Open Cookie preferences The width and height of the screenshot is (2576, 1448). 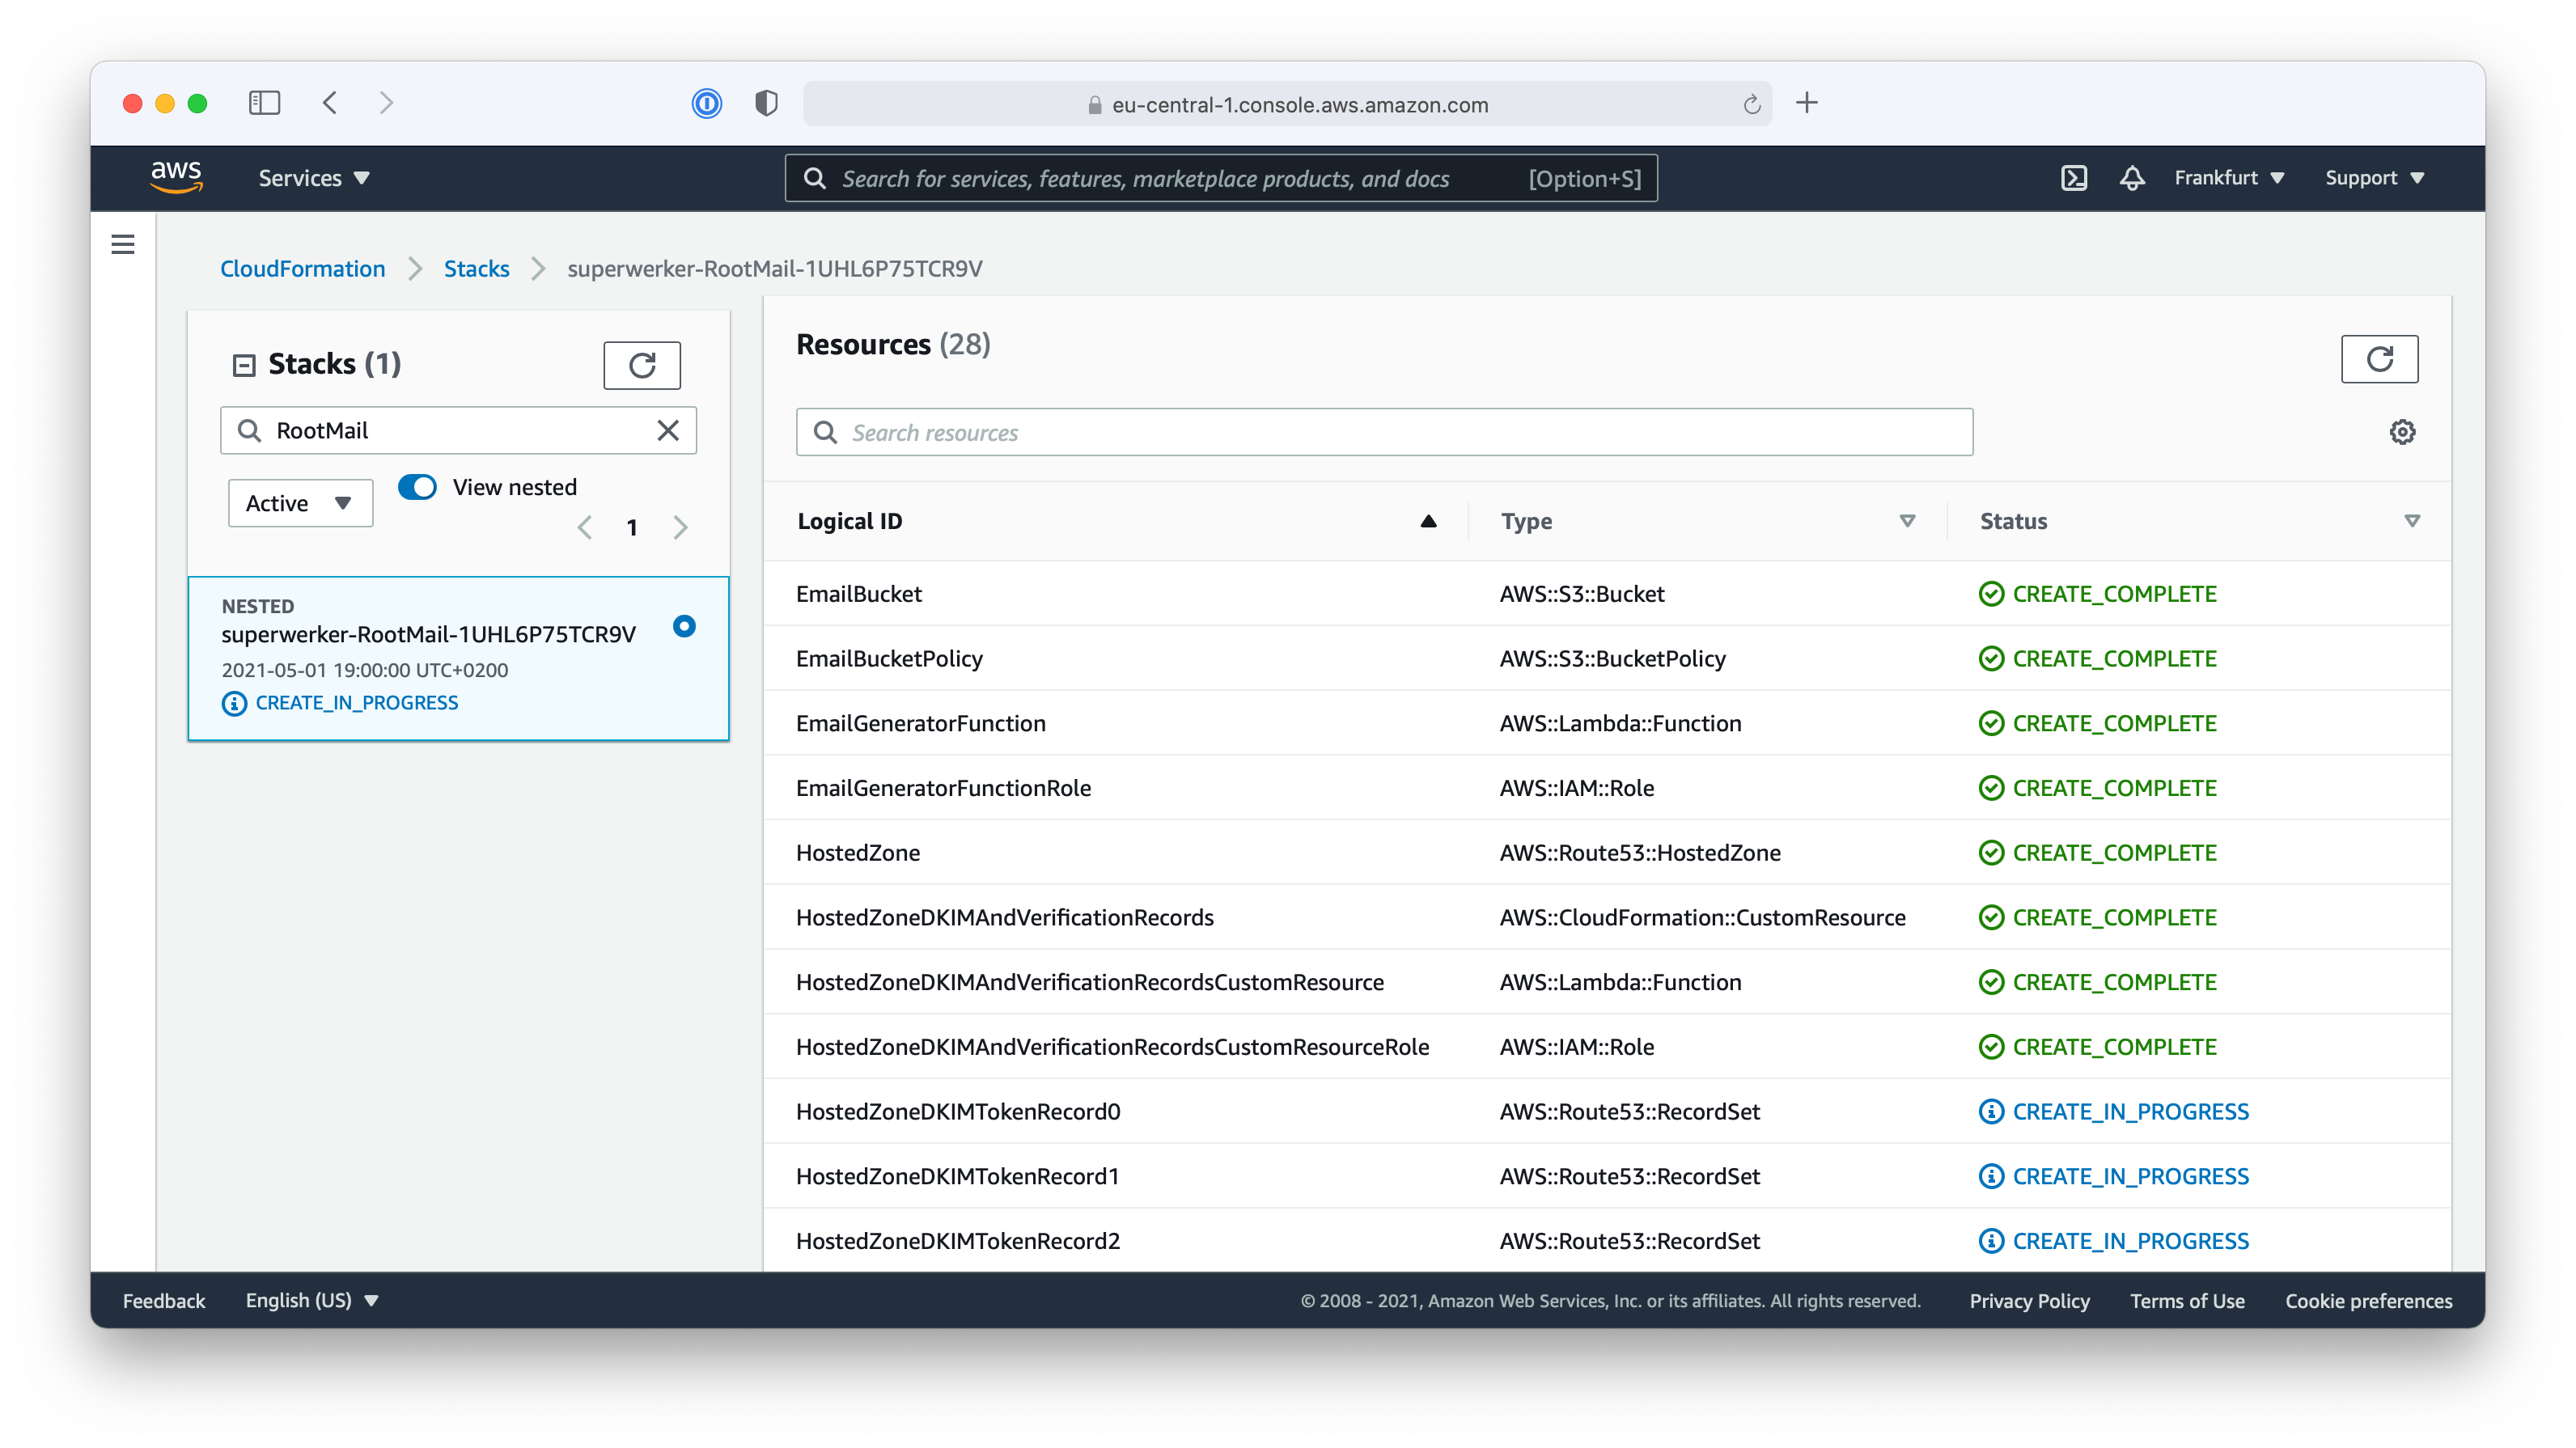2368,1300
